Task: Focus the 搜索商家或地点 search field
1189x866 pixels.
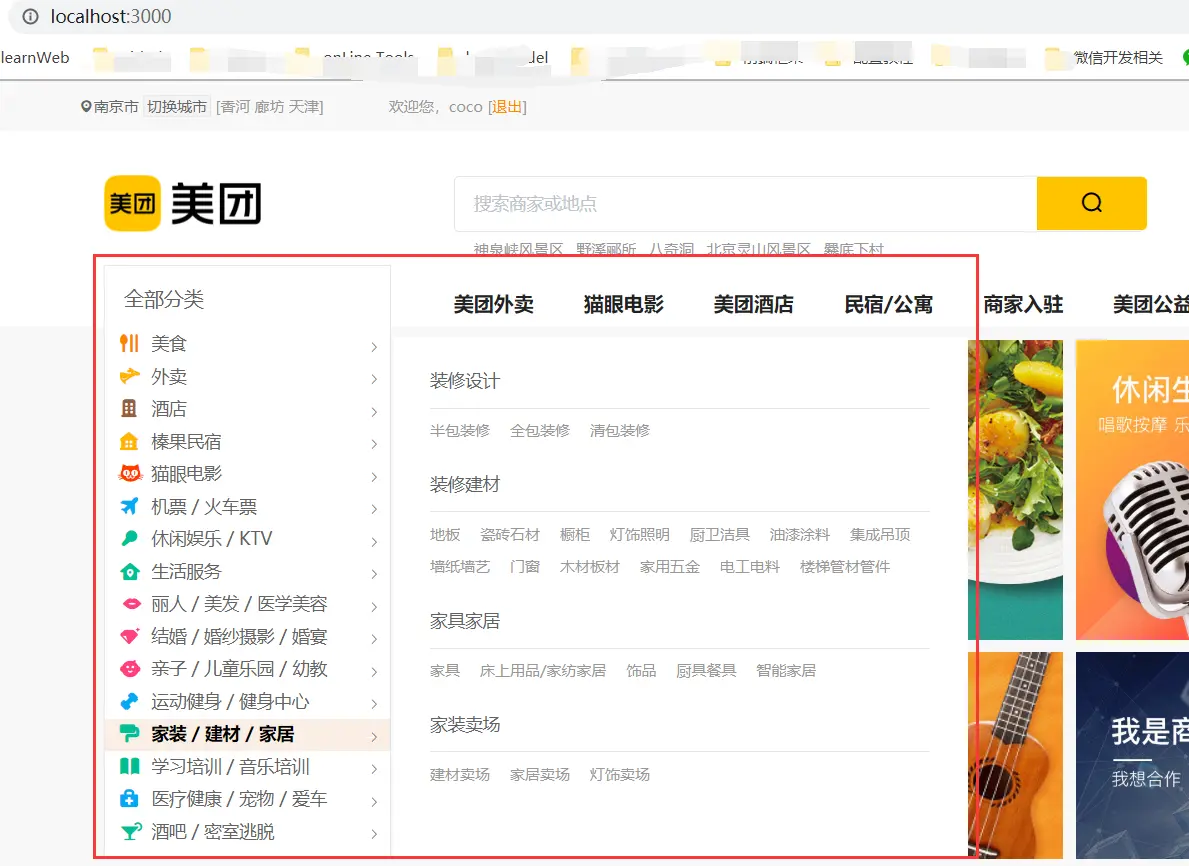Action: point(745,203)
